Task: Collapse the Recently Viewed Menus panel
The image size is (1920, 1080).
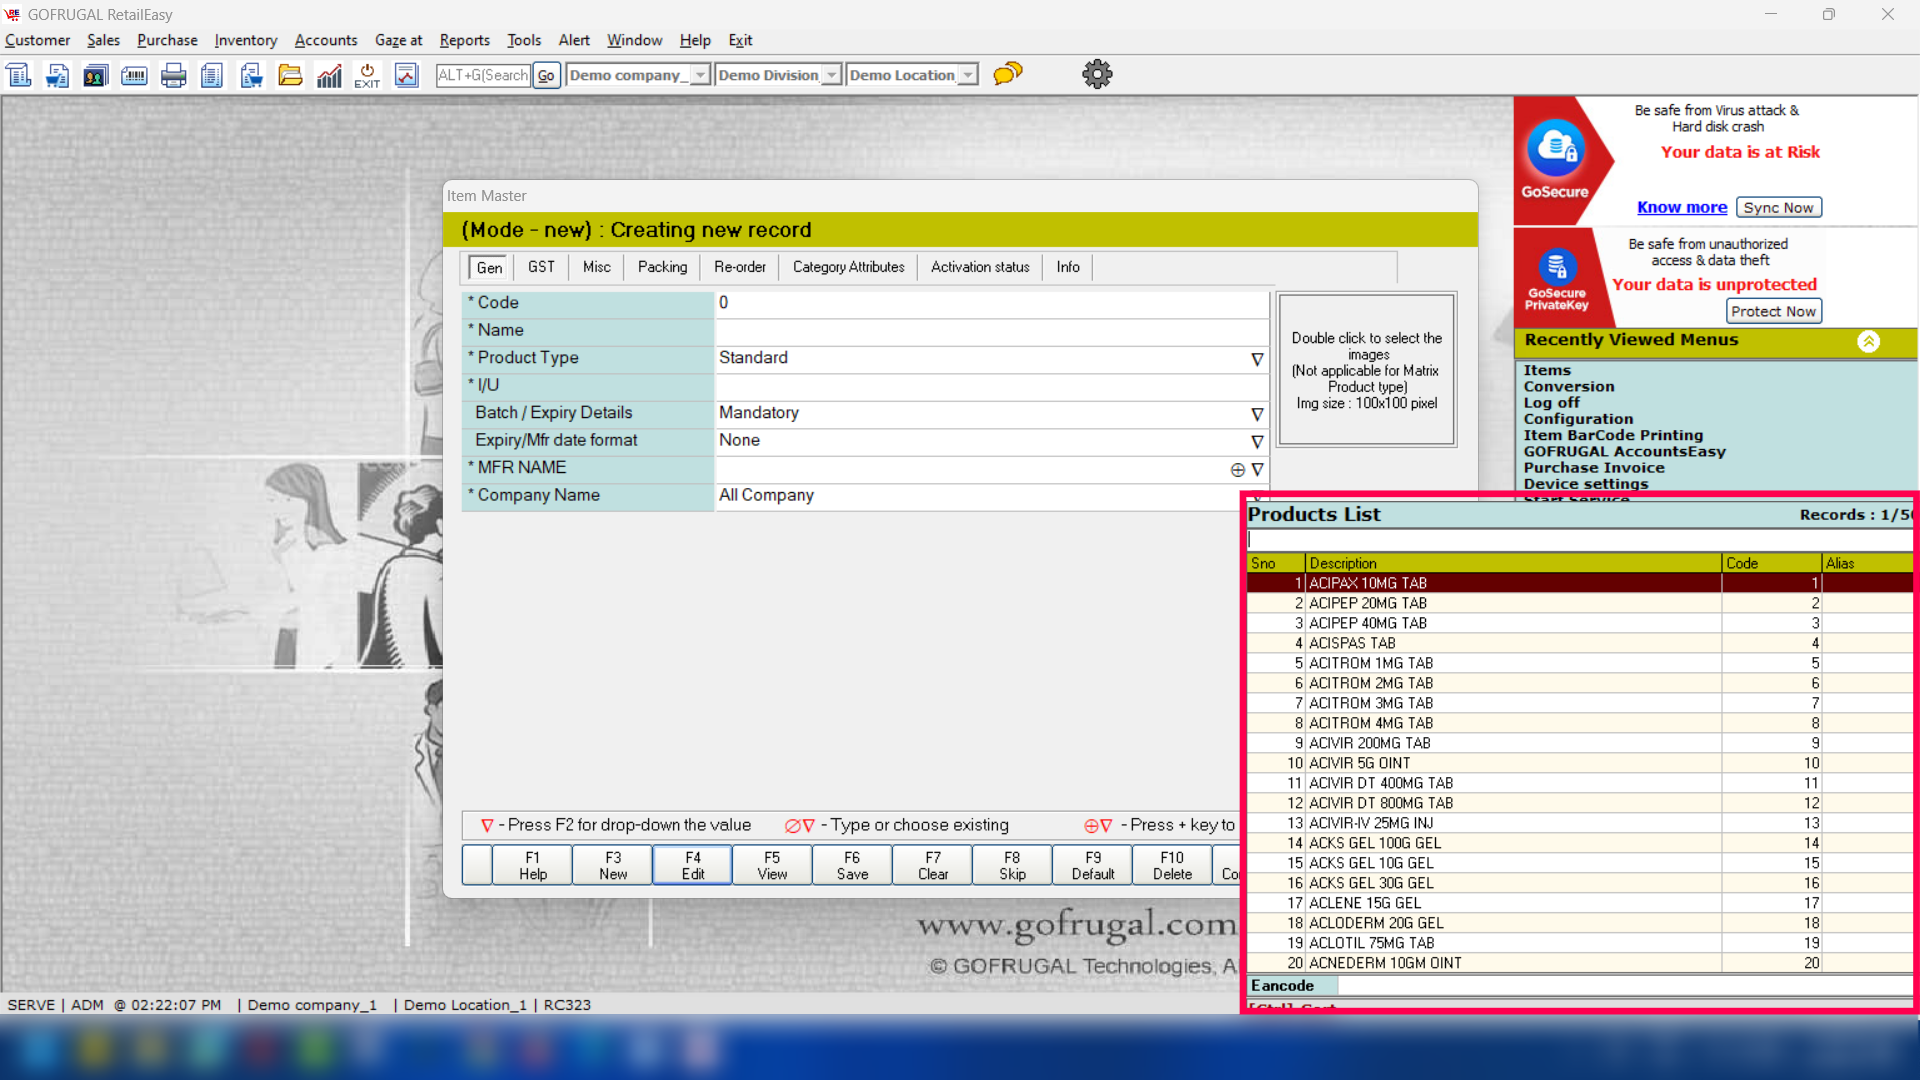Action: (1868, 341)
